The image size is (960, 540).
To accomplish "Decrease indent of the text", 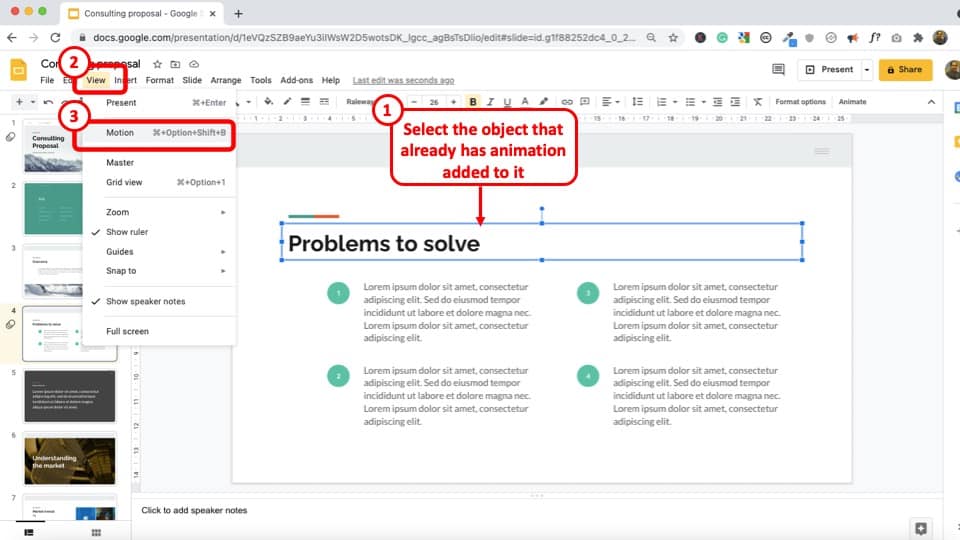I will [x=717, y=102].
